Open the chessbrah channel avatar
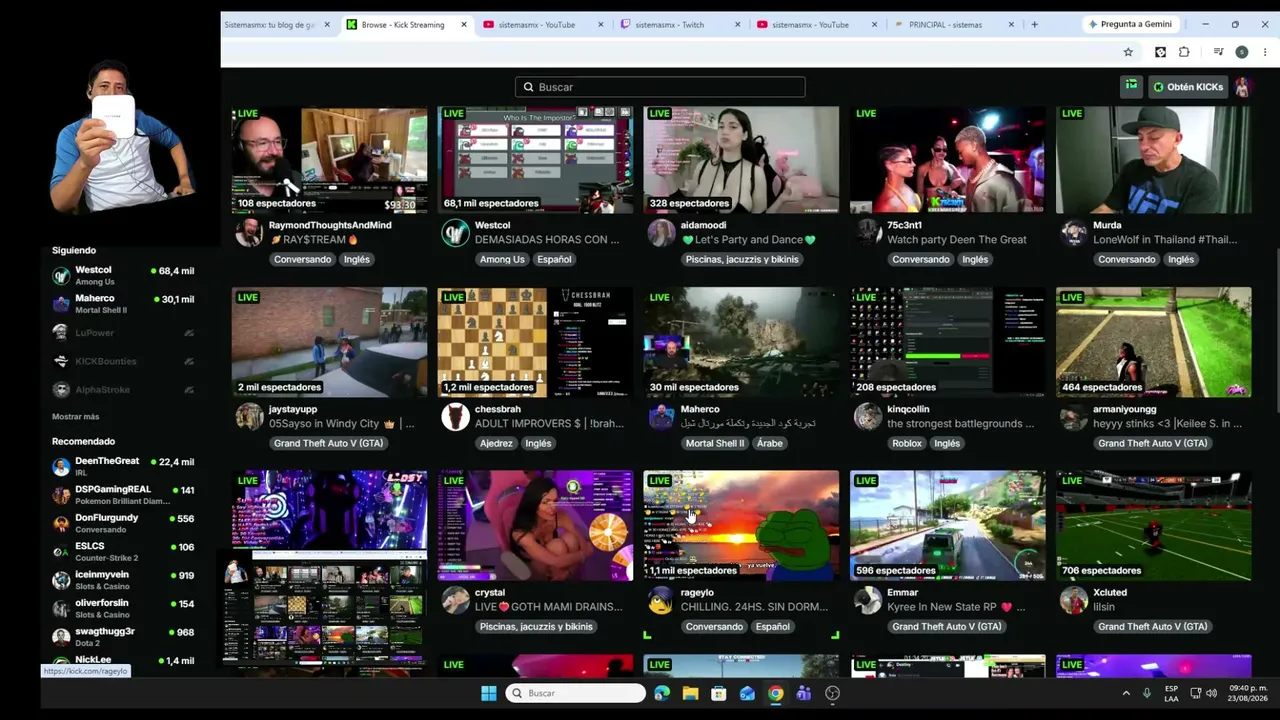1280x720 pixels. tap(455, 417)
